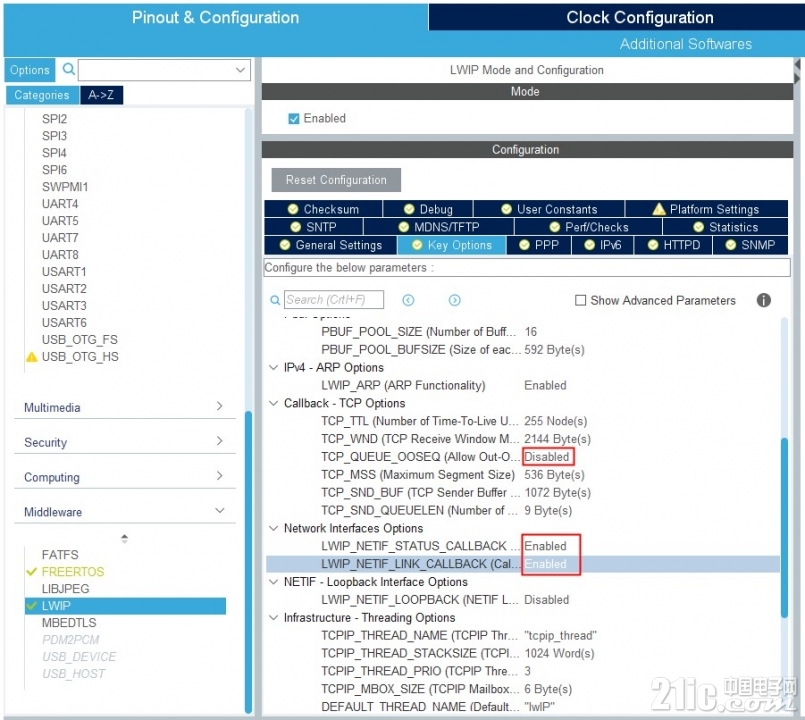Click PBUF_POOL_SIZE value 16

click(530, 332)
